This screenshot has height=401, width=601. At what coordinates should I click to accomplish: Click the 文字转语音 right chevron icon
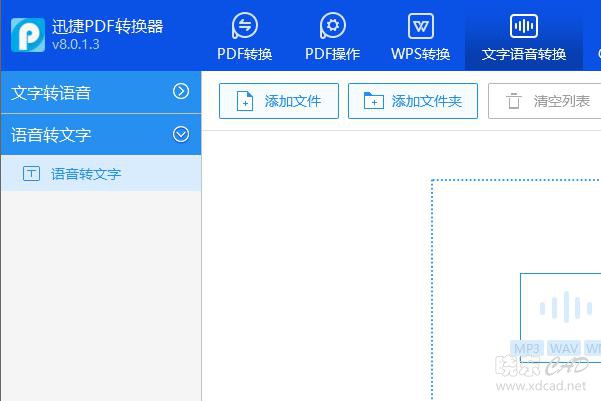tap(181, 91)
